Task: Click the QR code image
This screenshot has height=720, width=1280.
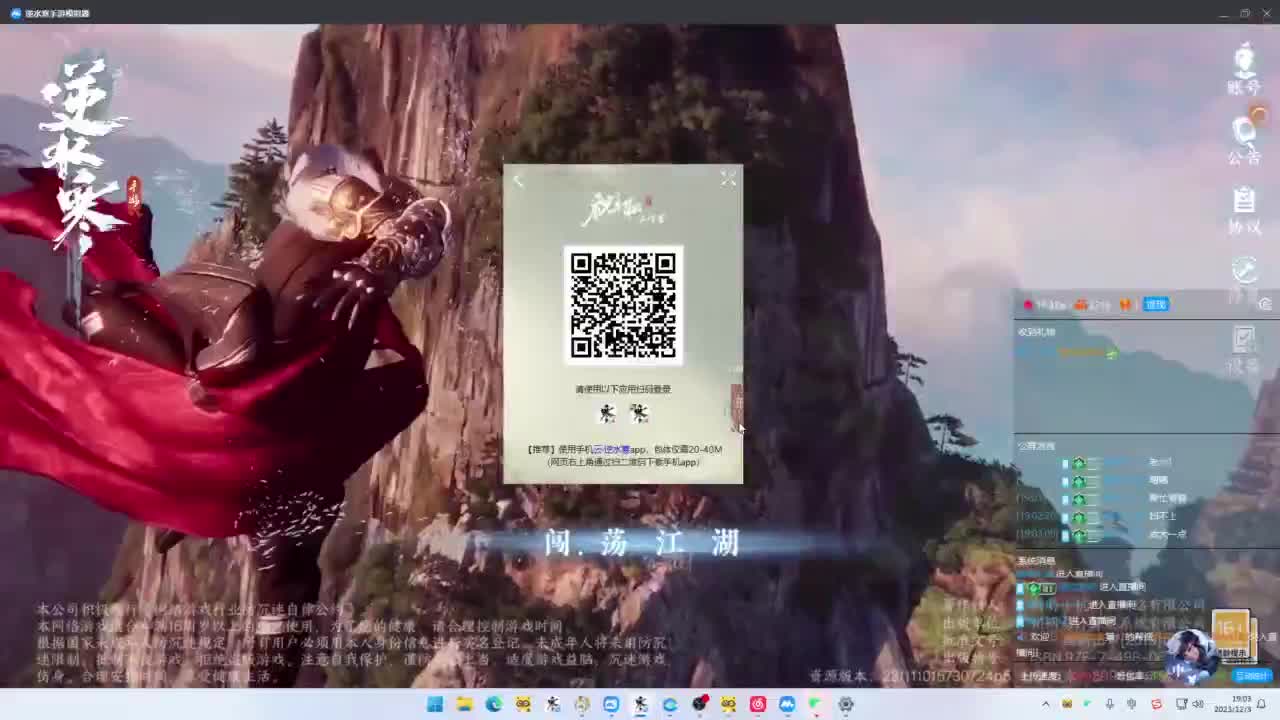Action: [x=623, y=305]
